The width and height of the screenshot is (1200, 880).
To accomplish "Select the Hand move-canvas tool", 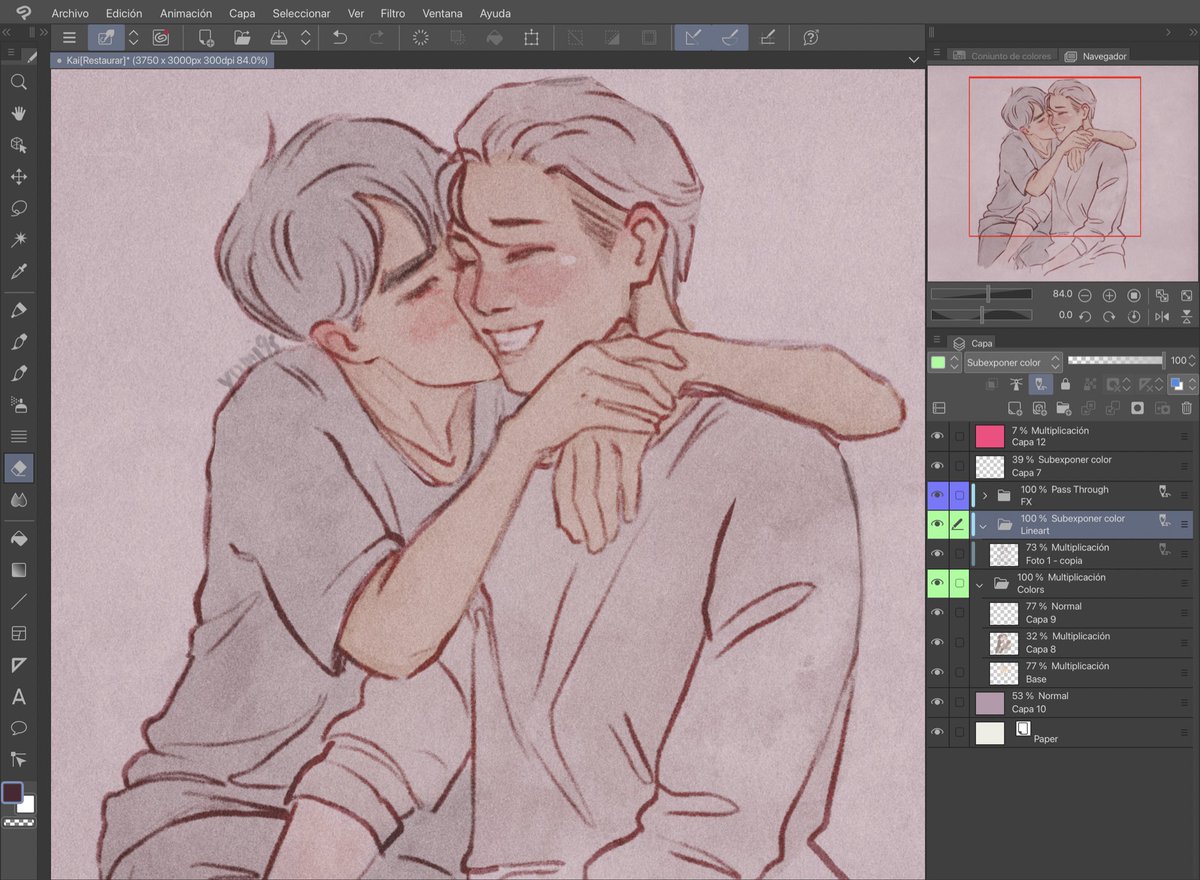I will pos(18,114).
